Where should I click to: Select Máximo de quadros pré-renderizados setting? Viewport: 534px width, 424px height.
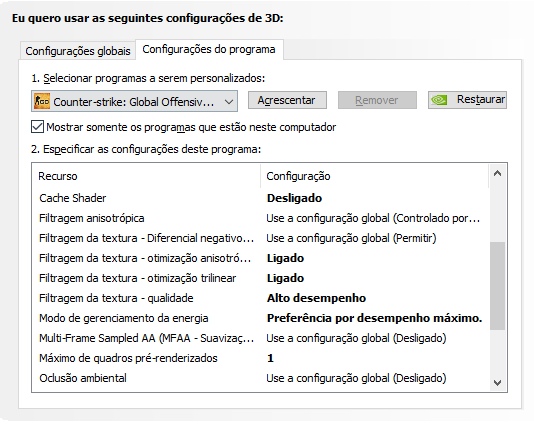261,358
